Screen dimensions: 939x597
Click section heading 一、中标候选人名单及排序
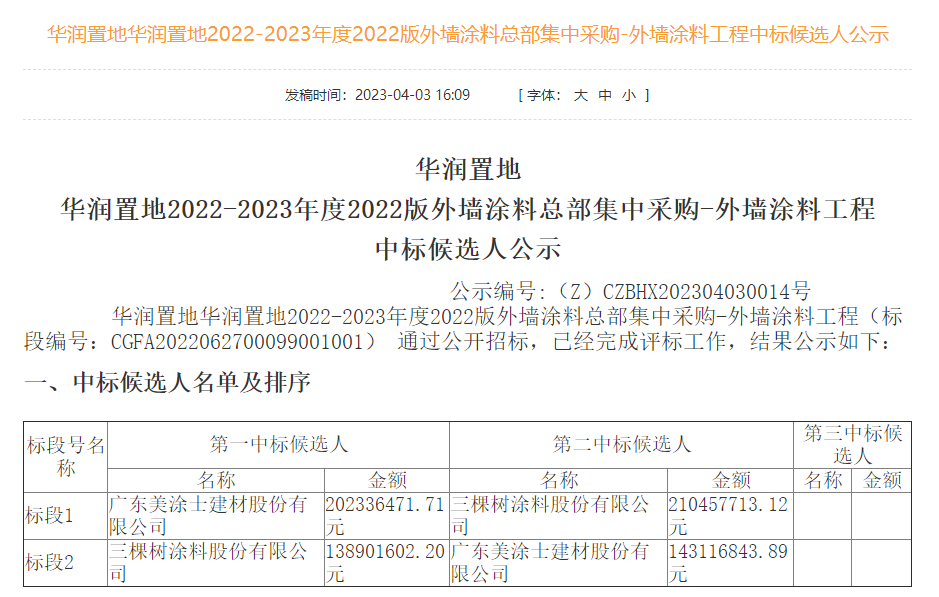[168, 382]
